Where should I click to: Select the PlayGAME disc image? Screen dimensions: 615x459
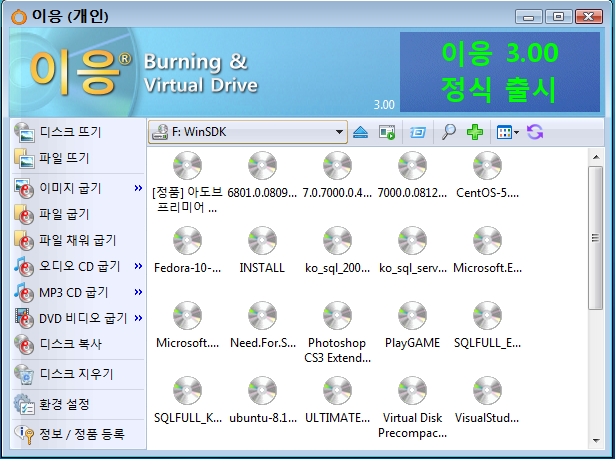pyautogui.click(x=412, y=325)
